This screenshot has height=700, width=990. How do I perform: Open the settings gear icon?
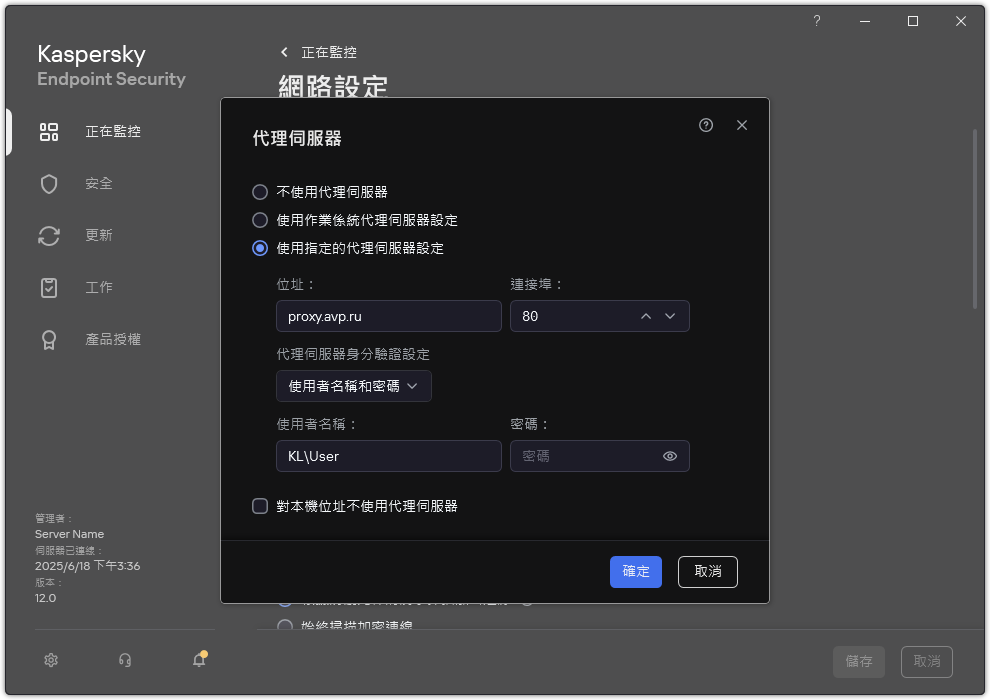tap(50, 660)
